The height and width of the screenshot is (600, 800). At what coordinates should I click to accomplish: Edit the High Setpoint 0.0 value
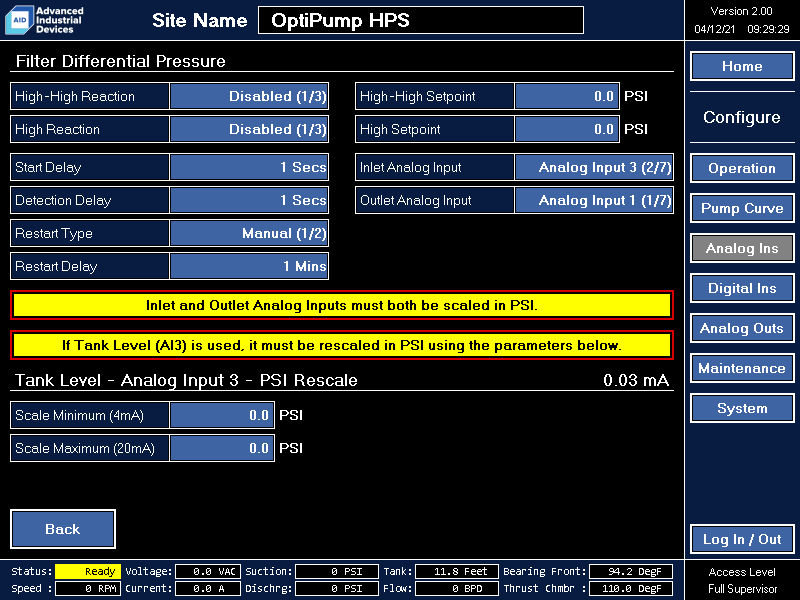coord(567,130)
